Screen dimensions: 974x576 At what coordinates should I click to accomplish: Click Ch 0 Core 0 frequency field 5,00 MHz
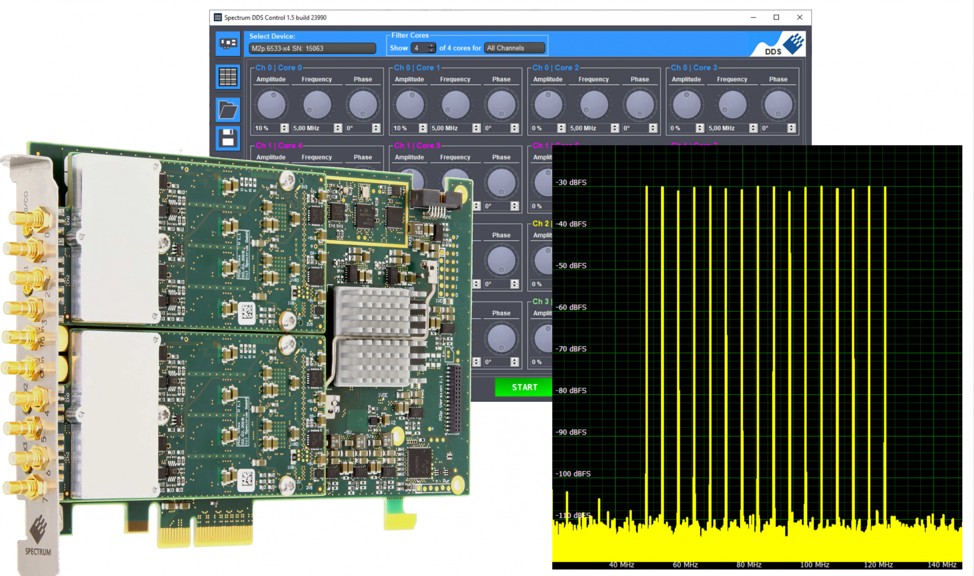click(x=312, y=128)
